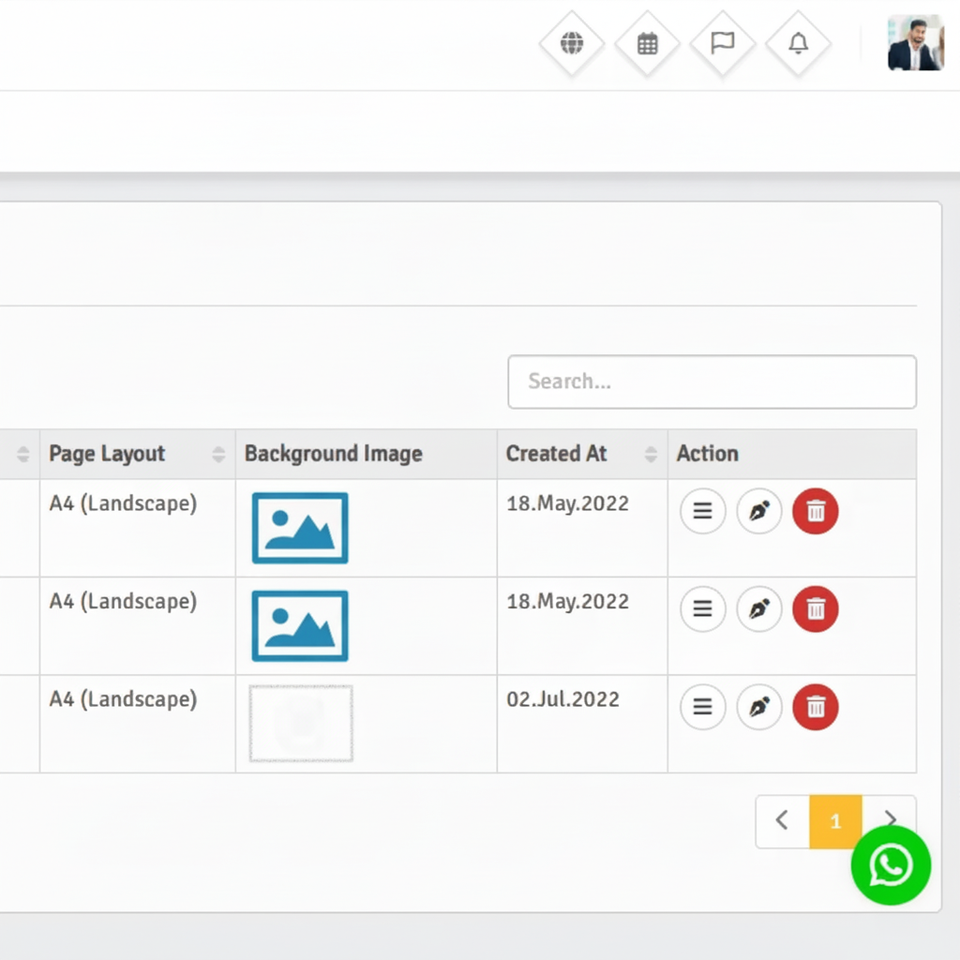Click the pen design icon in first row
This screenshot has width=960, height=960.
point(759,511)
